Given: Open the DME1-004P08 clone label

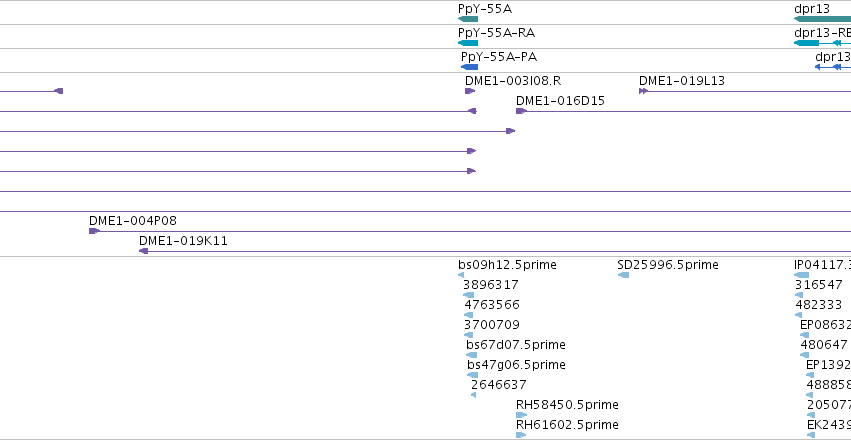Looking at the screenshot, I should coord(133,221).
